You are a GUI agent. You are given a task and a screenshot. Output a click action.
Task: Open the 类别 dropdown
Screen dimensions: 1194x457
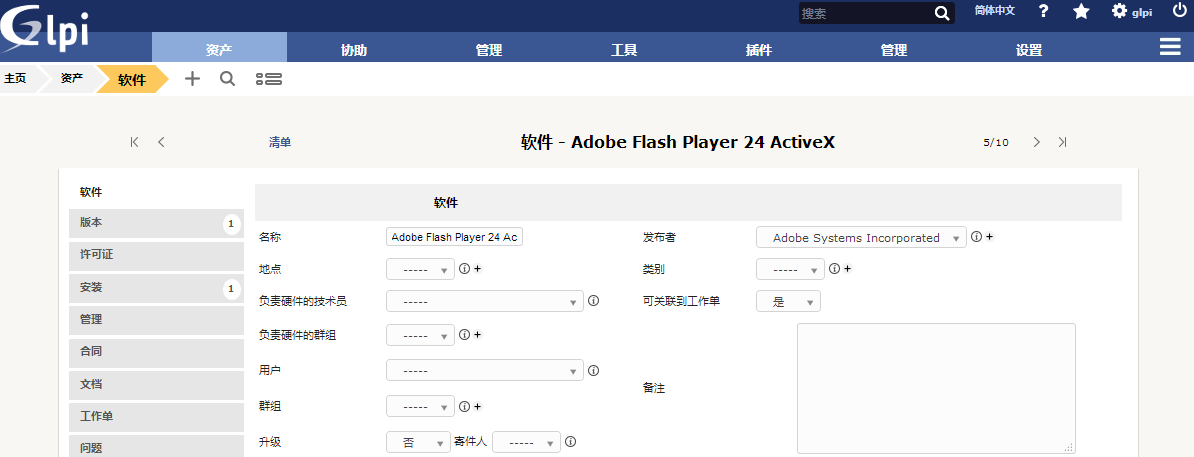click(x=790, y=270)
